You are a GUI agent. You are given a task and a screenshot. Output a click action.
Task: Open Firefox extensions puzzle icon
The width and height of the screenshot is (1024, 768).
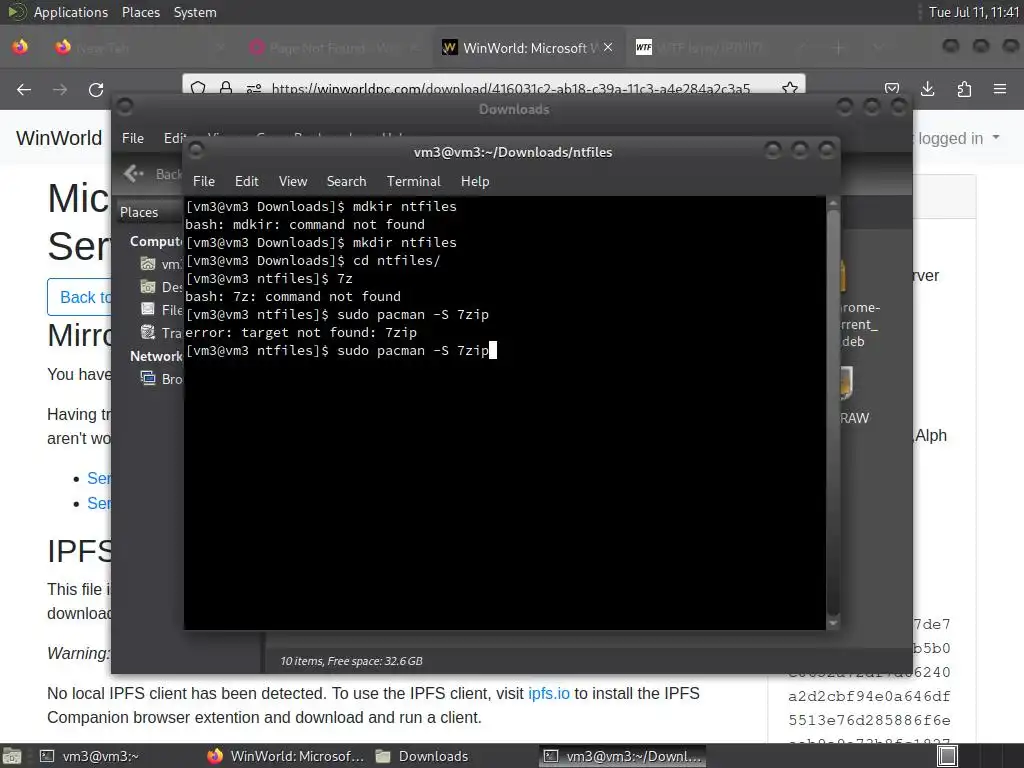[964, 89]
